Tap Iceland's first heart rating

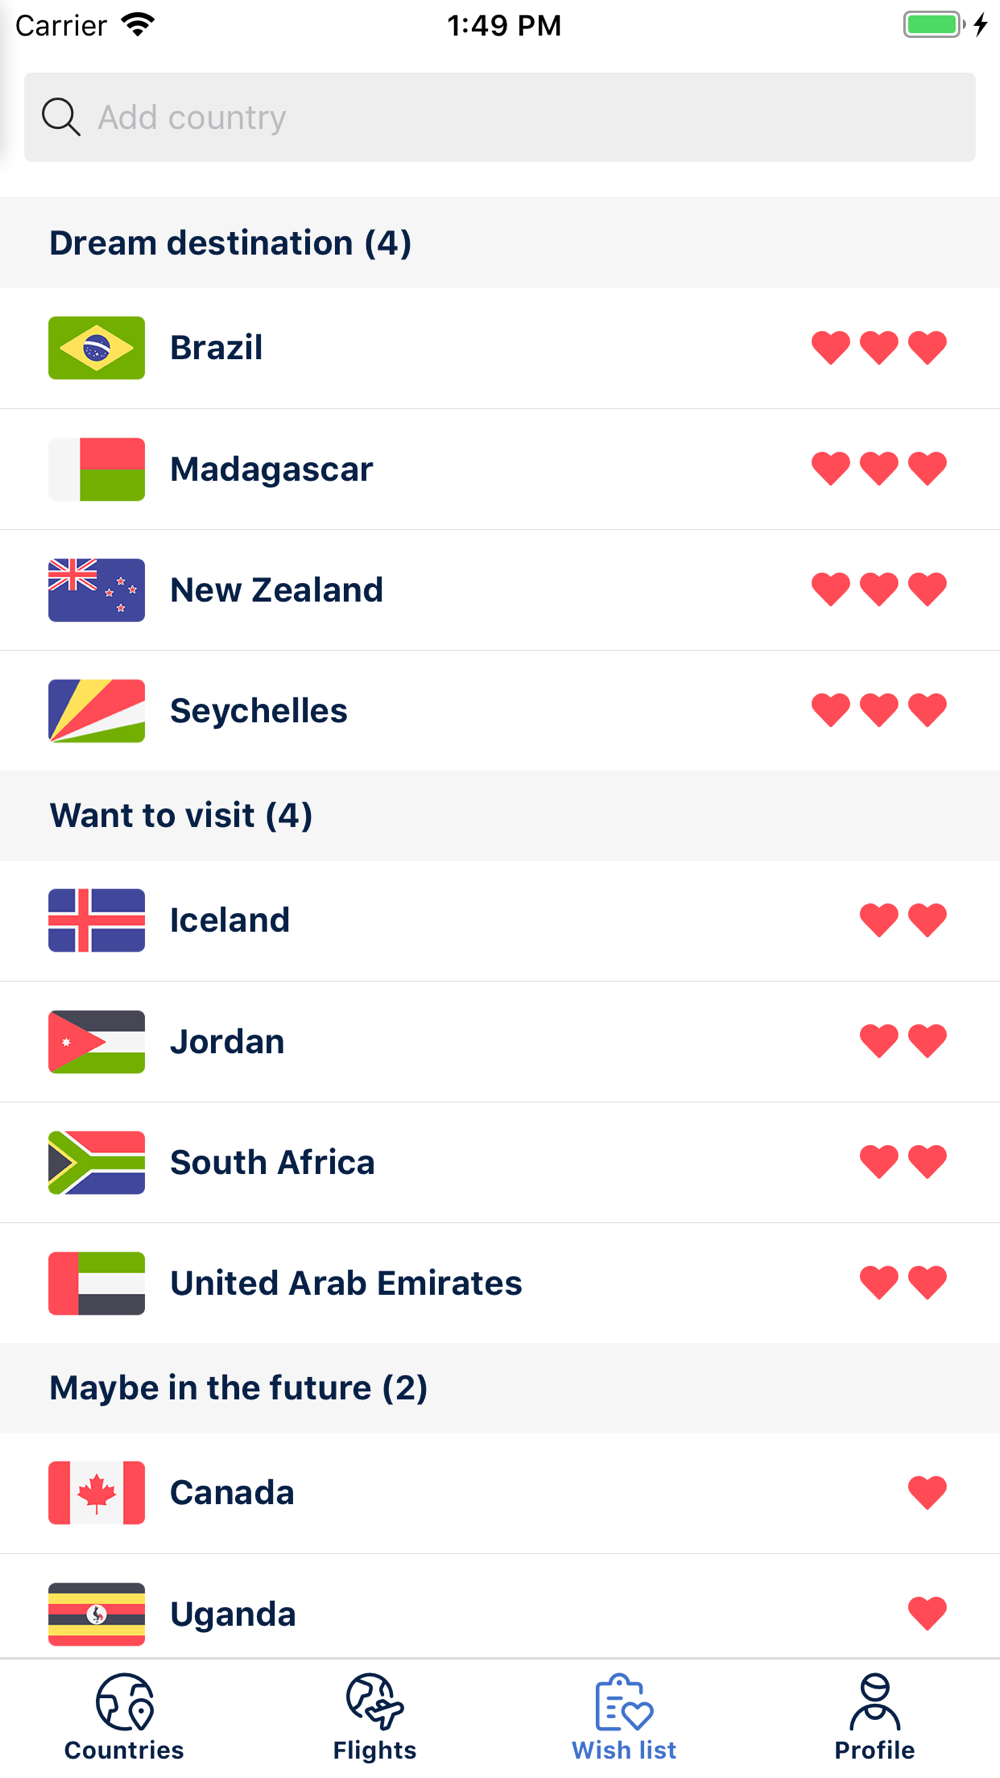pyautogui.click(x=879, y=920)
